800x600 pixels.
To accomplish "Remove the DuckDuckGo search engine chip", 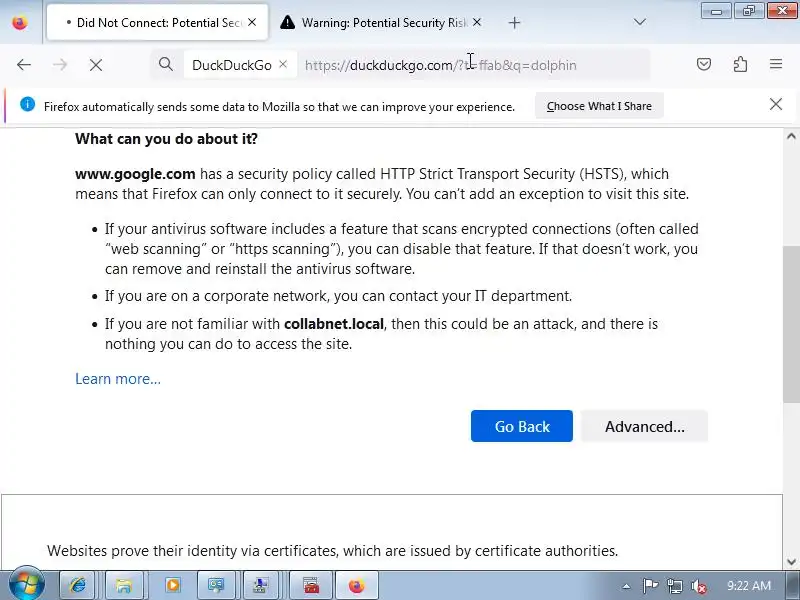I will click(283, 64).
